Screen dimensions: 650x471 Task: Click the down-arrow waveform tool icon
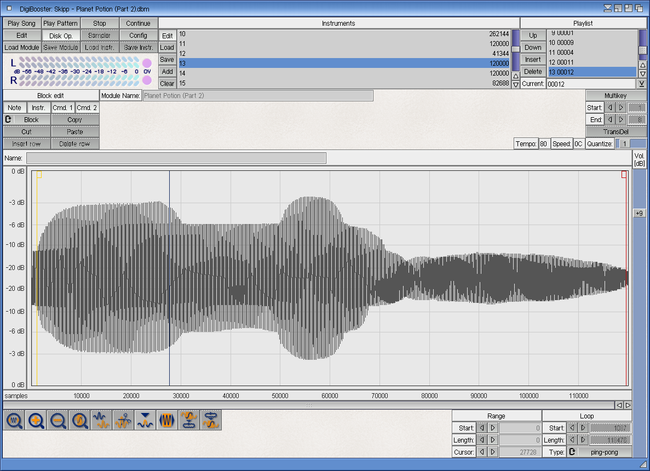click(145, 421)
